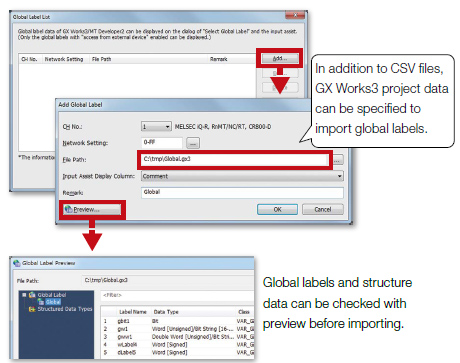
Task: Select the gbit1 label row
Action: [178, 321]
